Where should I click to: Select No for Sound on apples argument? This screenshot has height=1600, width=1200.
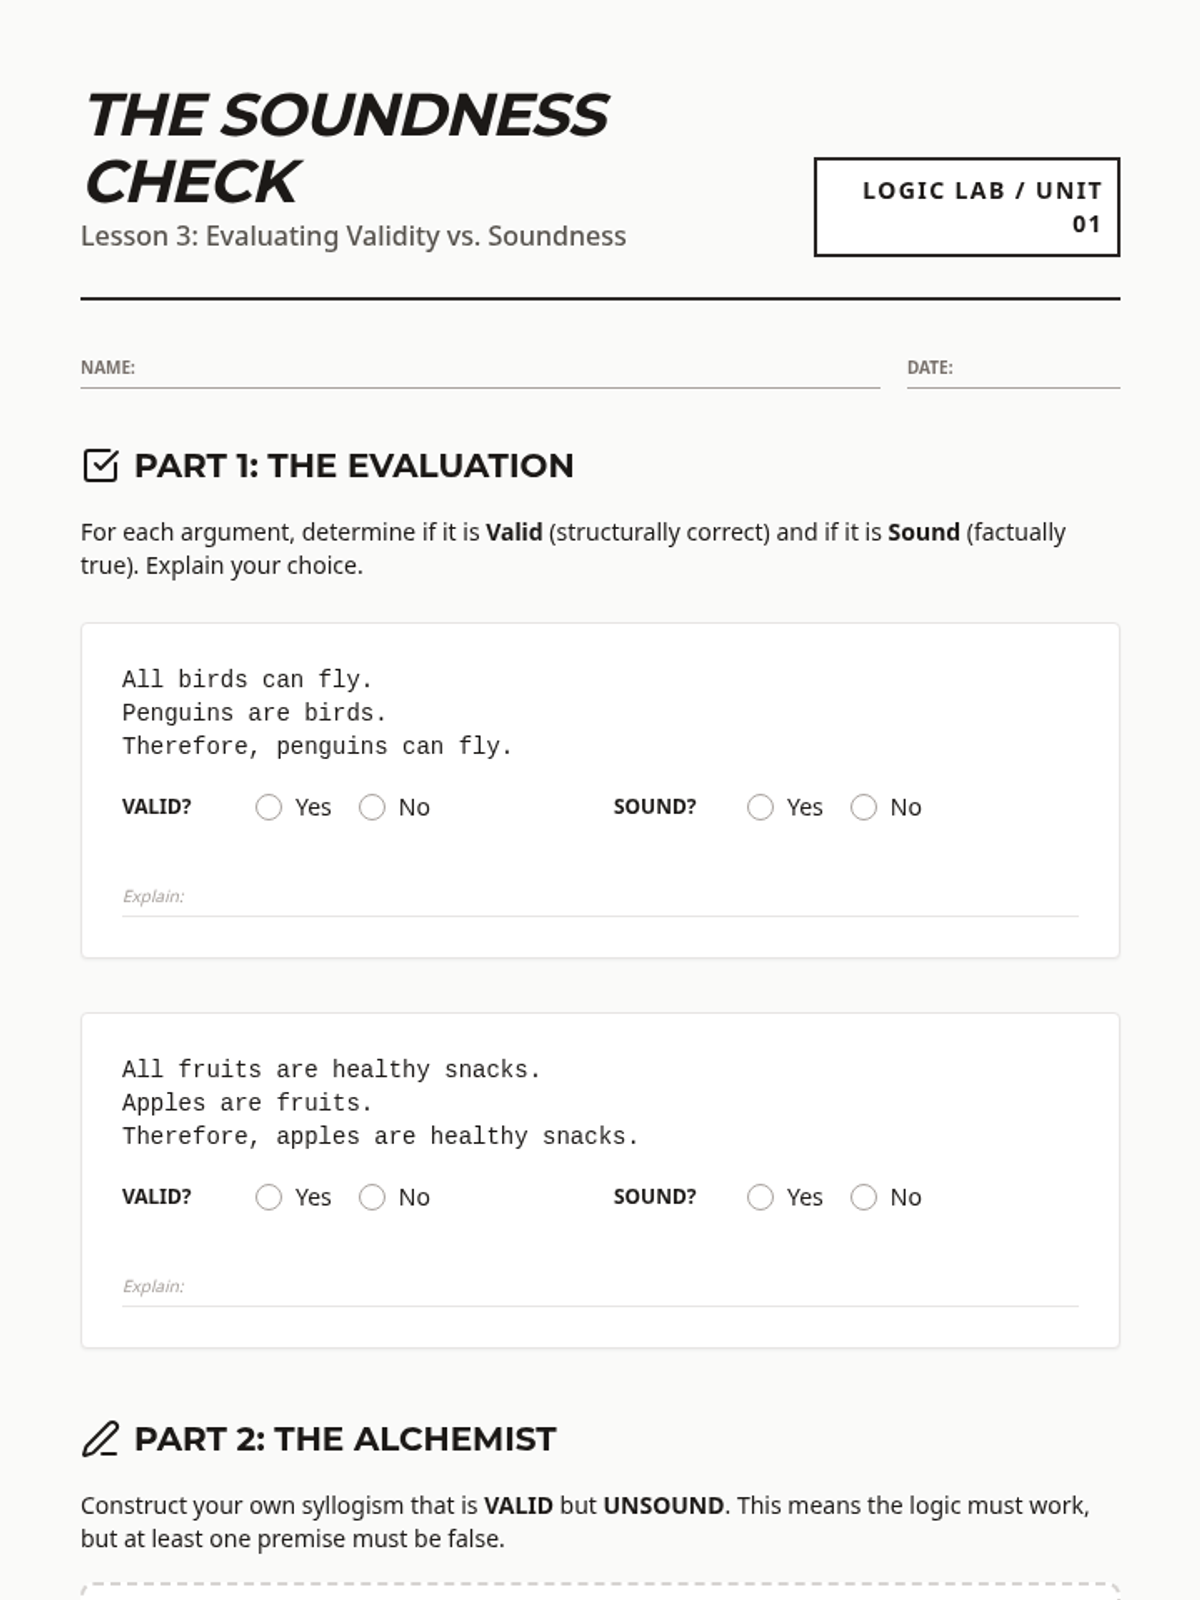coord(864,1197)
